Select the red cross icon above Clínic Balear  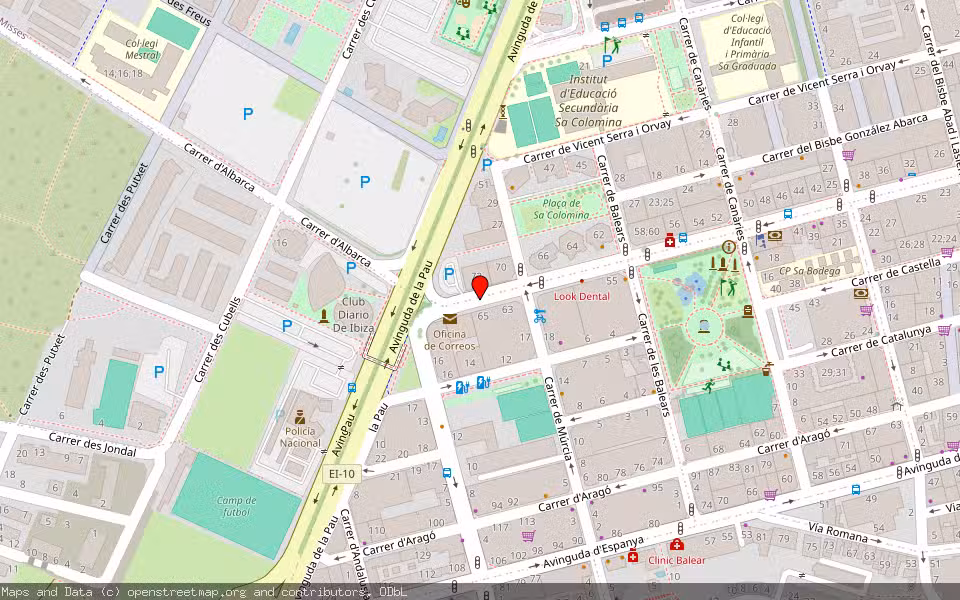coord(677,544)
